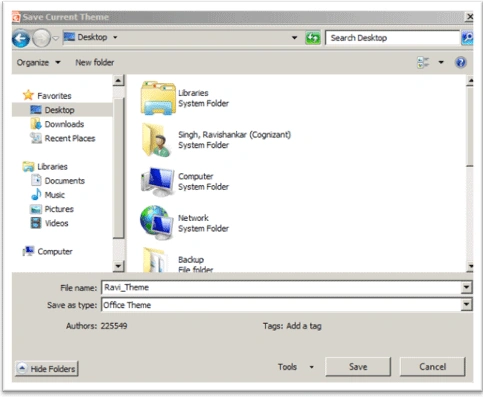483x397 pixels.
Task: Click the Save button
Action: coord(358,367)
